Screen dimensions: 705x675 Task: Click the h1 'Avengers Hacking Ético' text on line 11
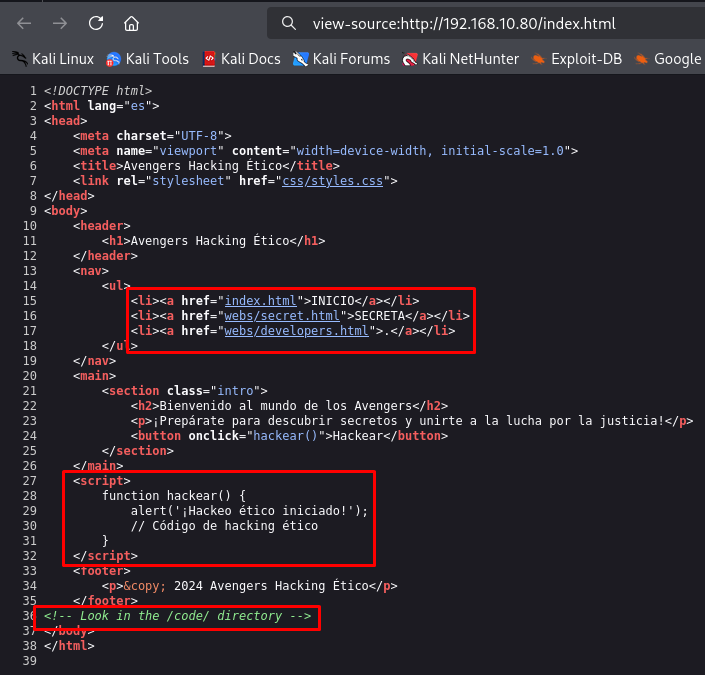(210, 241)
